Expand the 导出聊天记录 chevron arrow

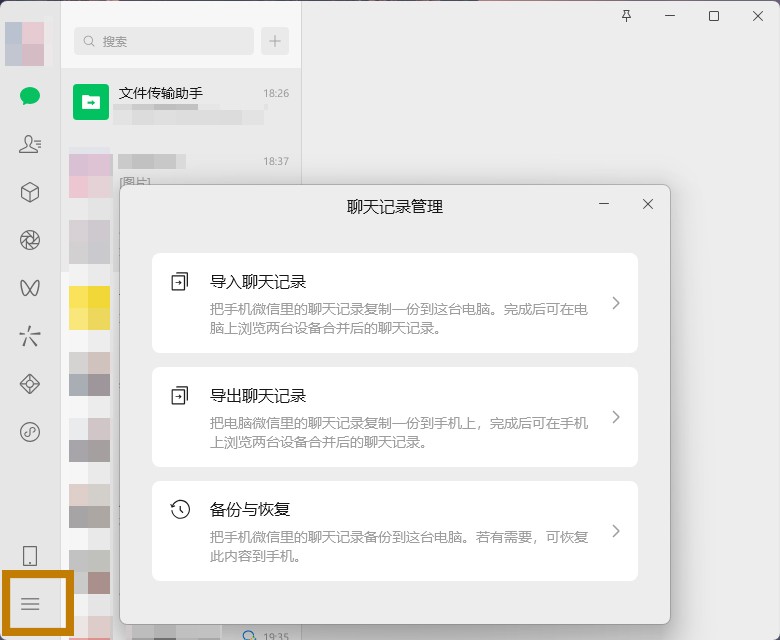click(x=616, y=417)
